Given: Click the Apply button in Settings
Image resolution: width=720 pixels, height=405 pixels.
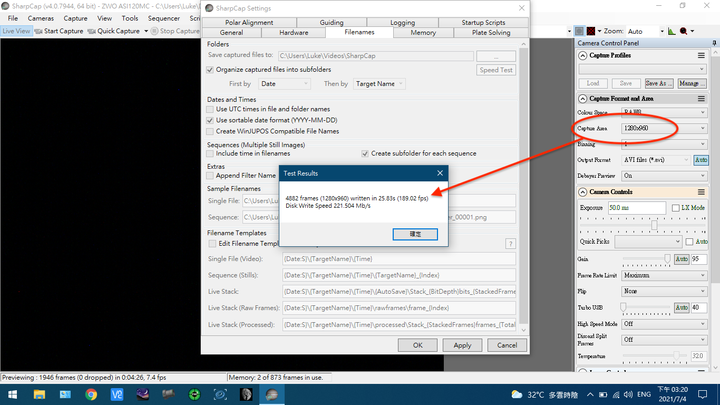Looking at the screenshot, I should click(462, 345).
